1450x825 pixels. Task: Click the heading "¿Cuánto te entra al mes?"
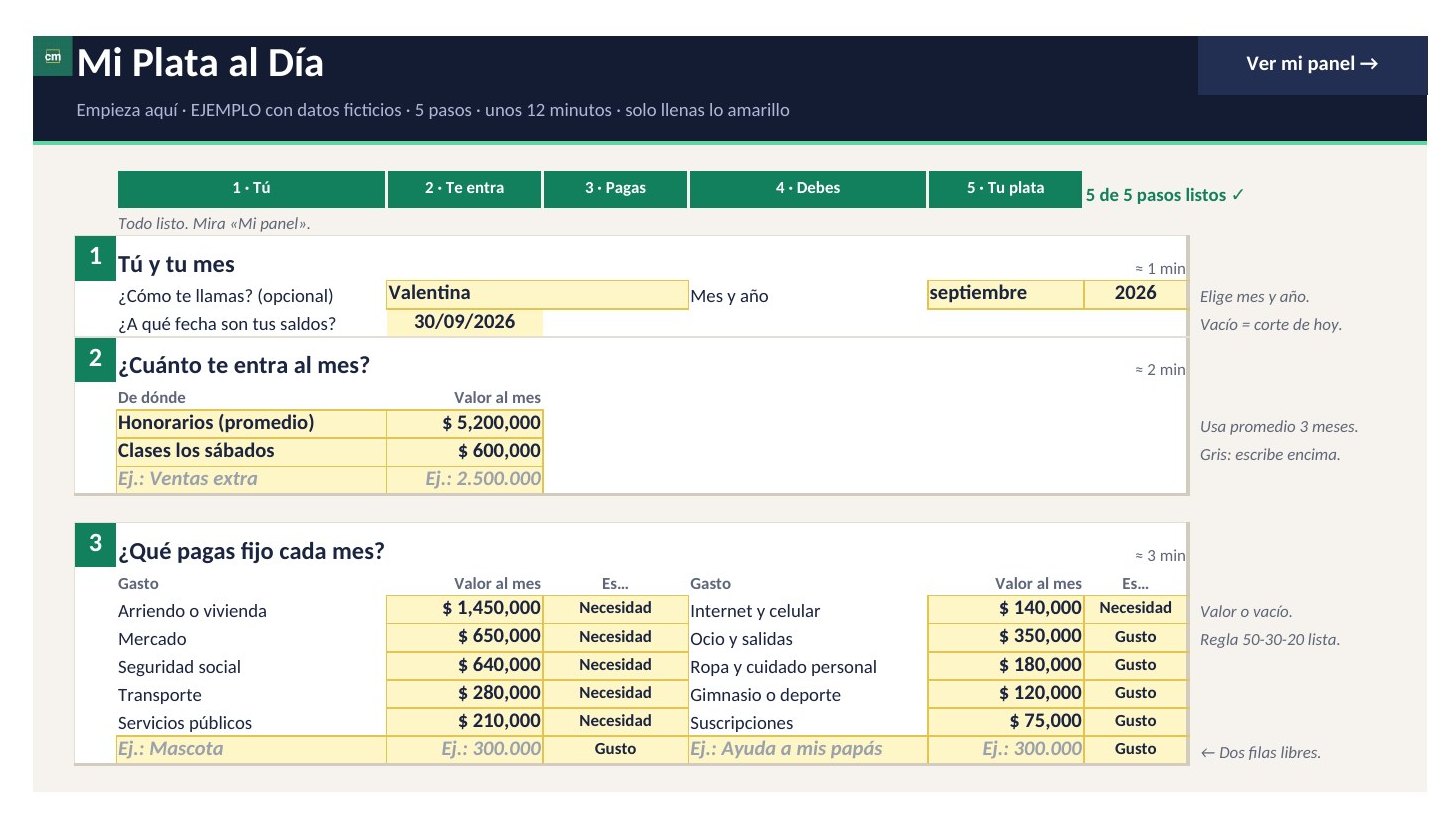pyautogui.click(x=244, y=366)
